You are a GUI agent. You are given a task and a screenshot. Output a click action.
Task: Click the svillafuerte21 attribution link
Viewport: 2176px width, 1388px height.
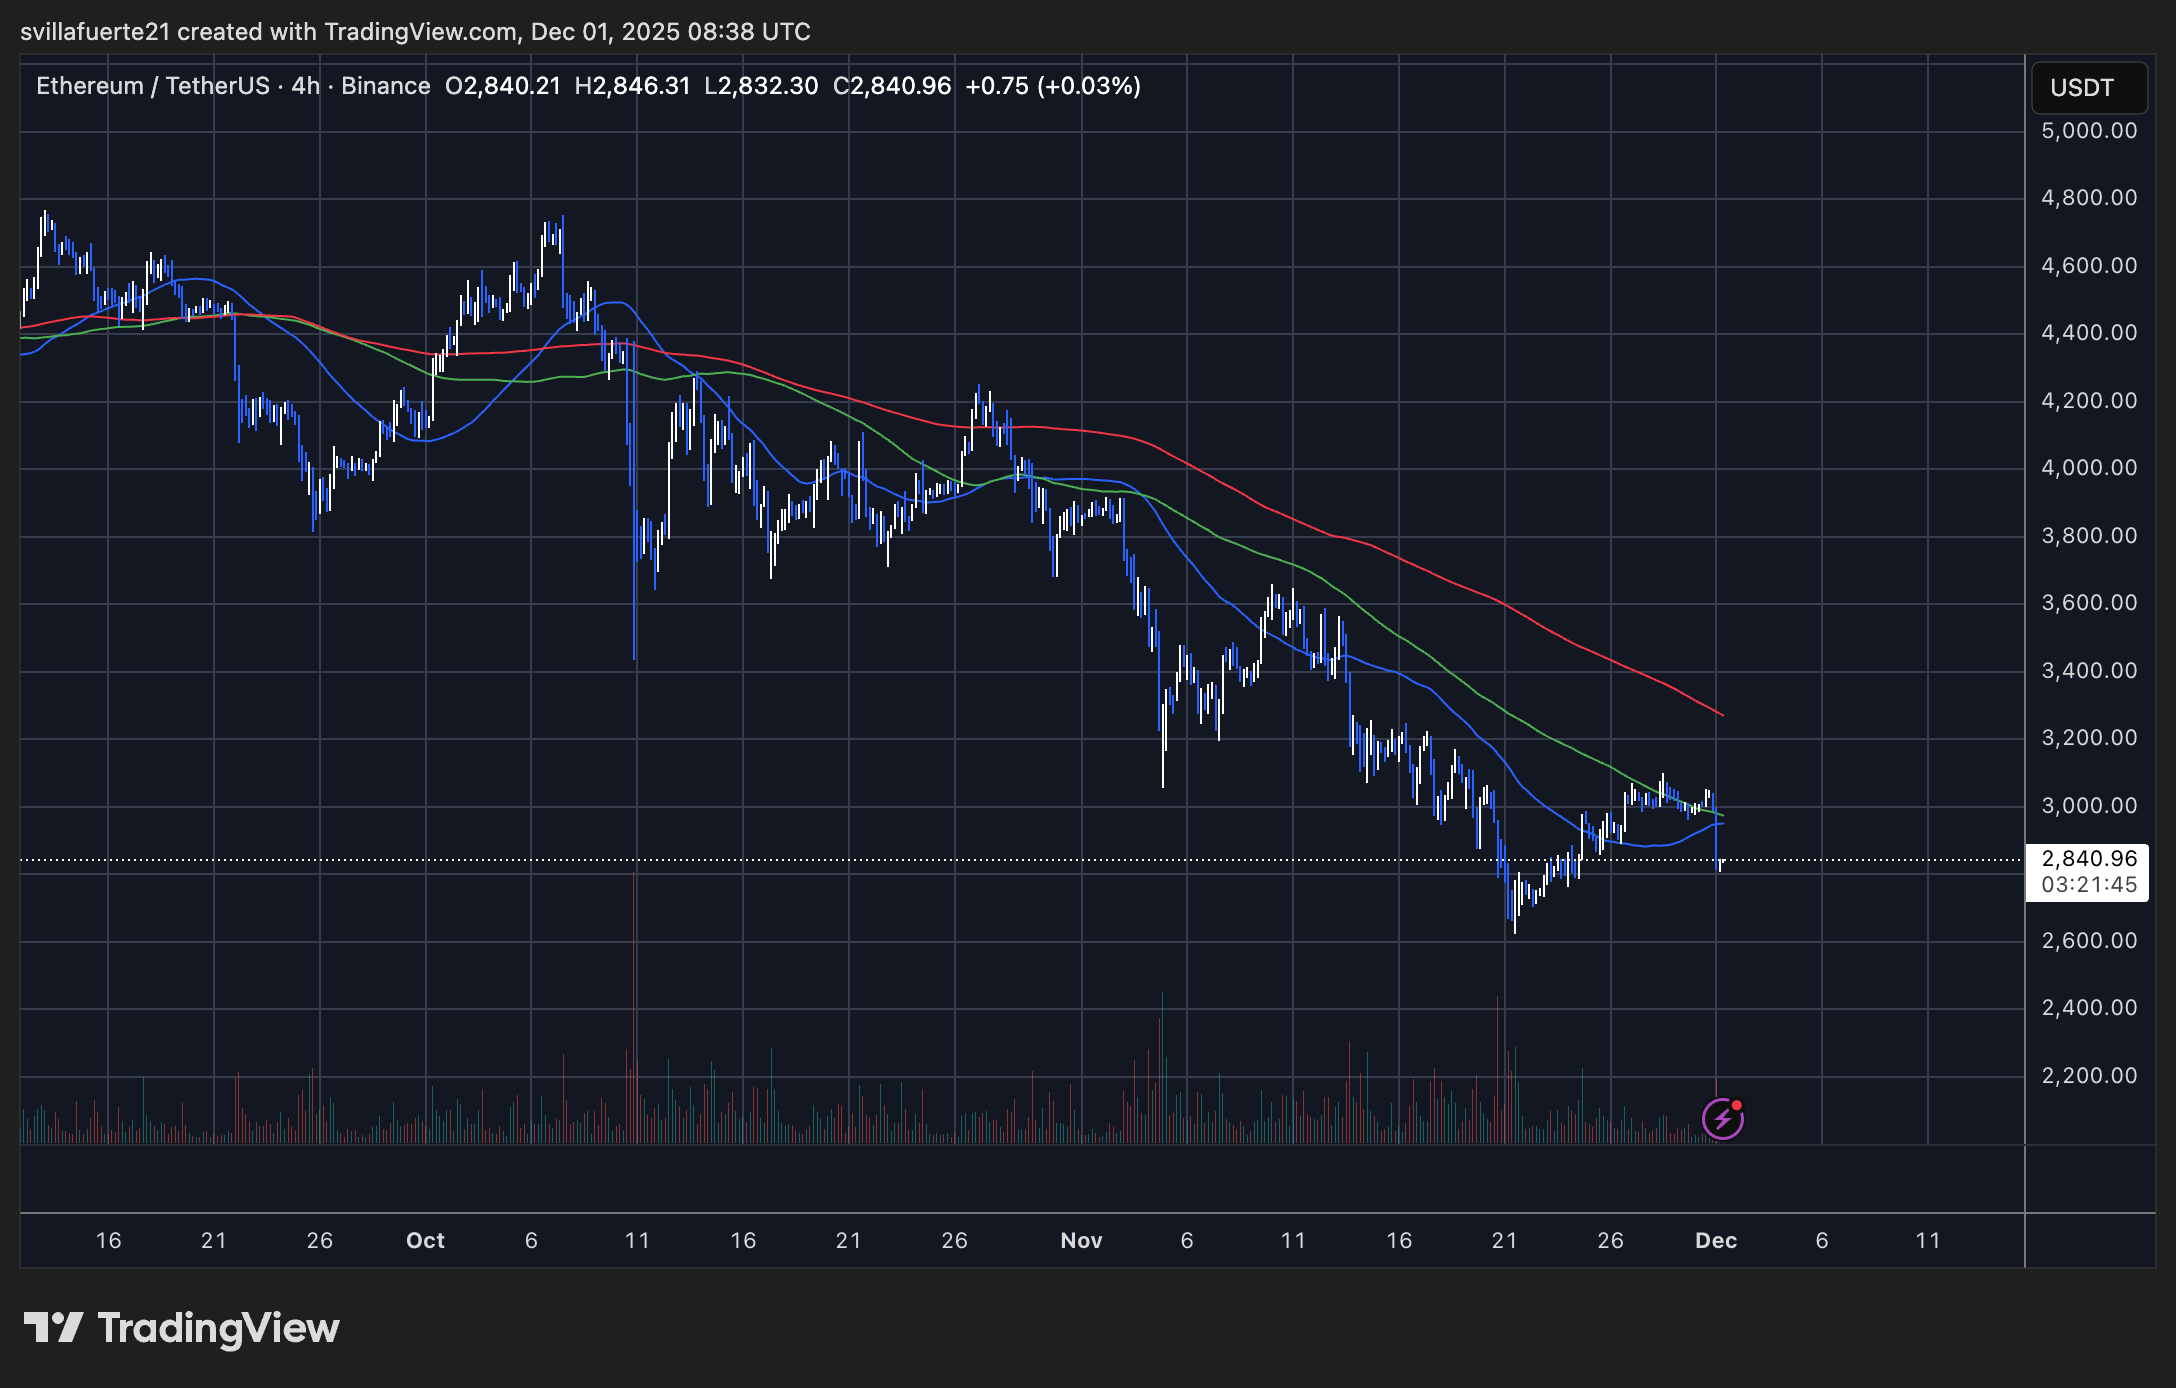click(95, 31)
